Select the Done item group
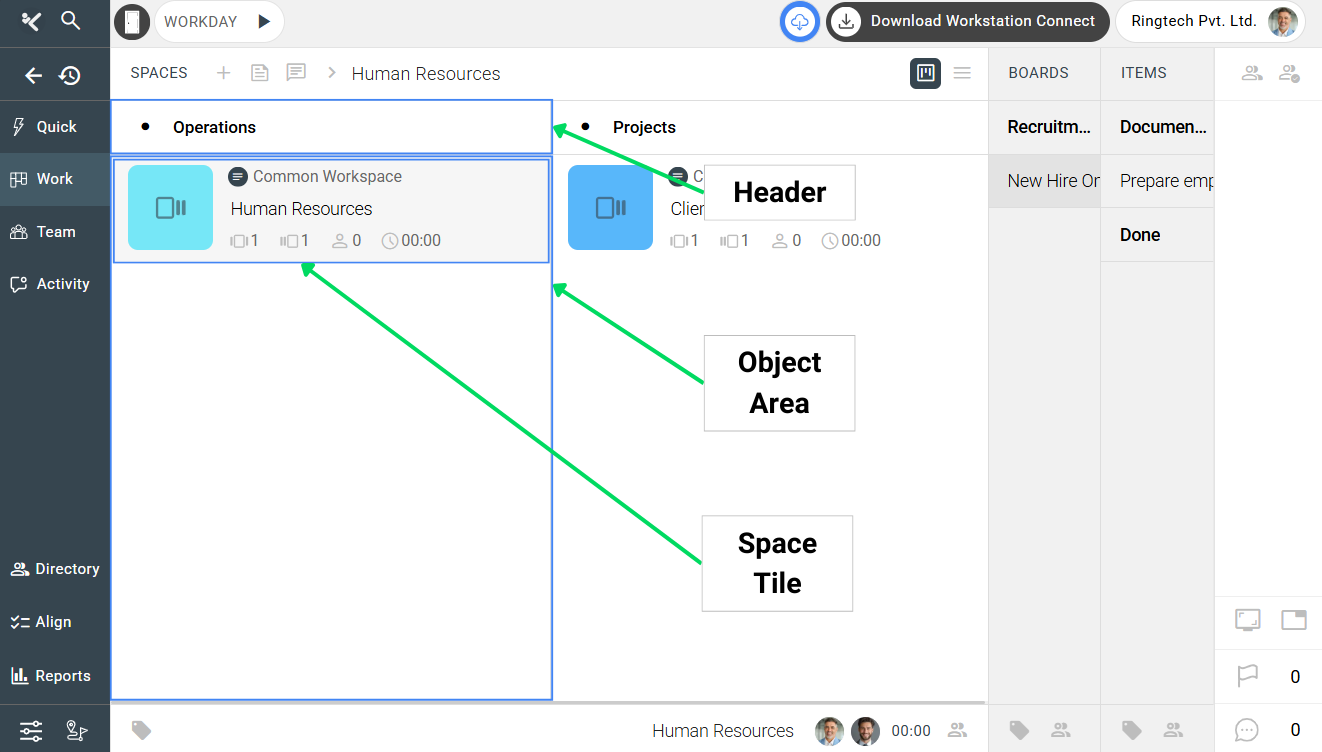Image resolution: width=1322 pixels, height=752 pixels. (x=1140, y=235)
